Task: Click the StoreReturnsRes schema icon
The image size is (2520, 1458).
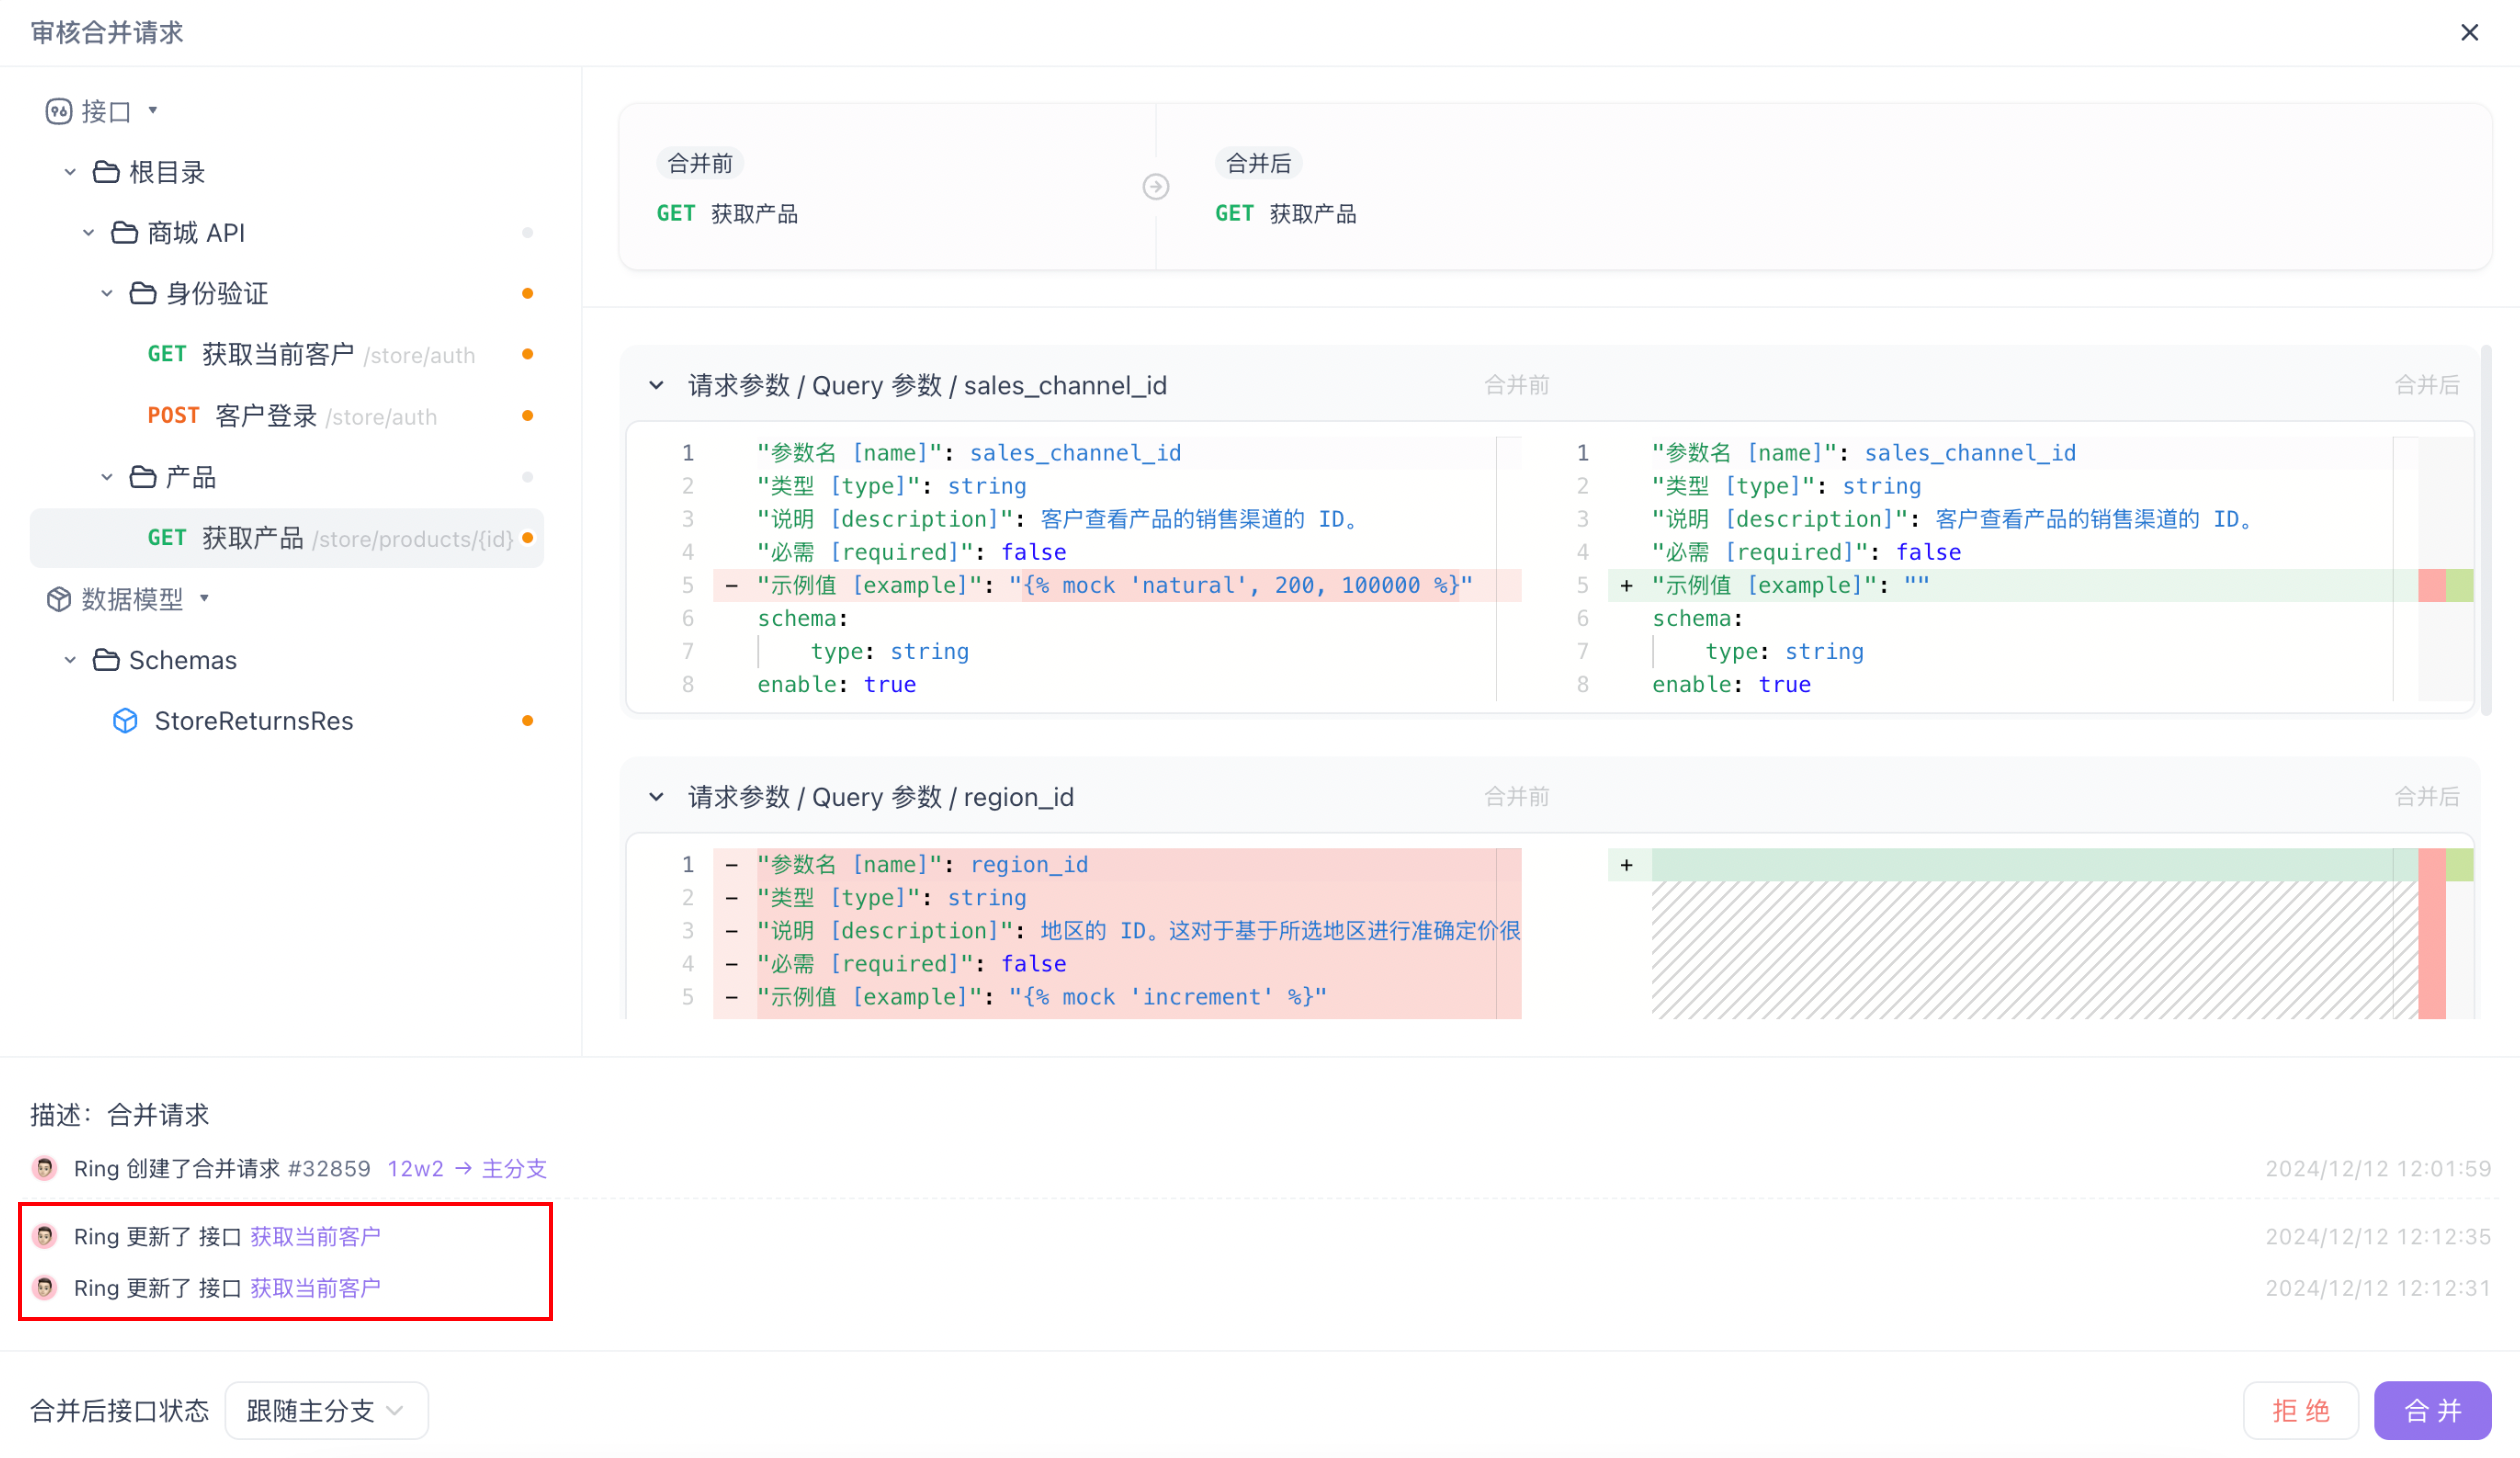Action: [125, 720]
